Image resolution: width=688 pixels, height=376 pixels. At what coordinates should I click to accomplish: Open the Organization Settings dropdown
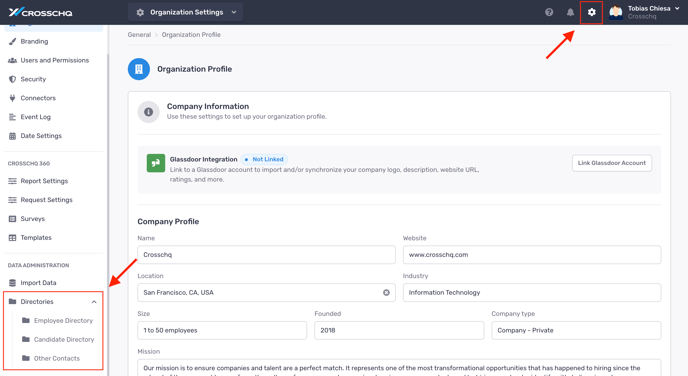click(186, 12)
